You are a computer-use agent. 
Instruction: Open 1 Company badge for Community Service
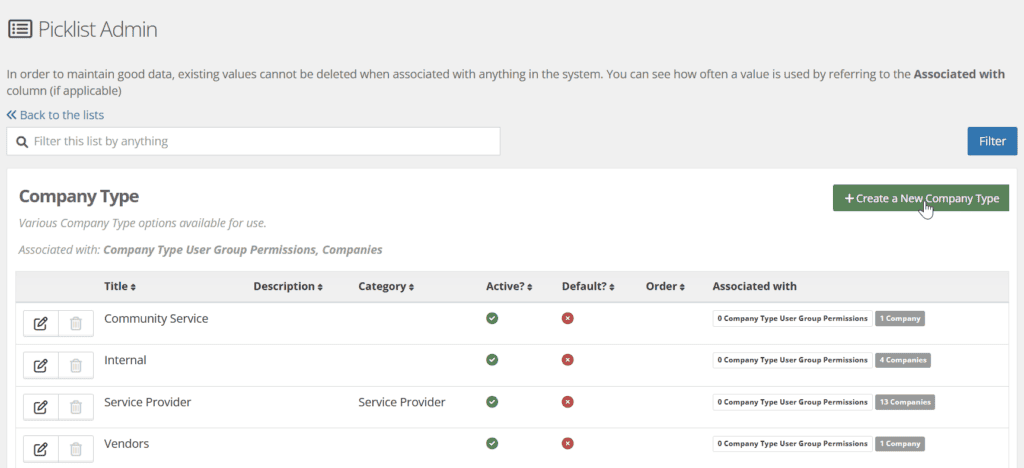(x=900, y=319)
